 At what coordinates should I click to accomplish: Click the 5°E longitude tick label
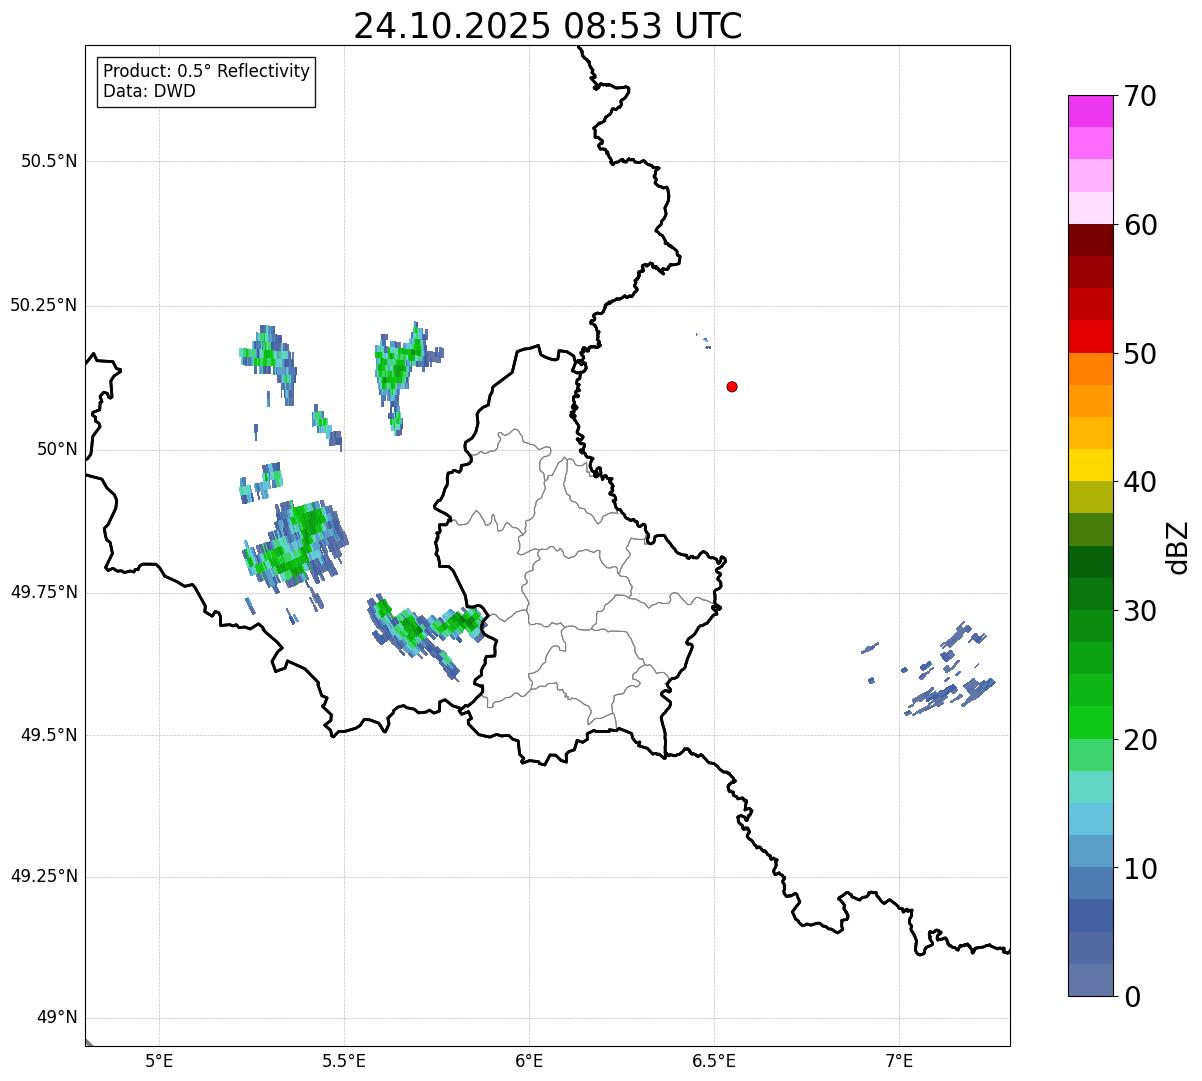159,1060
